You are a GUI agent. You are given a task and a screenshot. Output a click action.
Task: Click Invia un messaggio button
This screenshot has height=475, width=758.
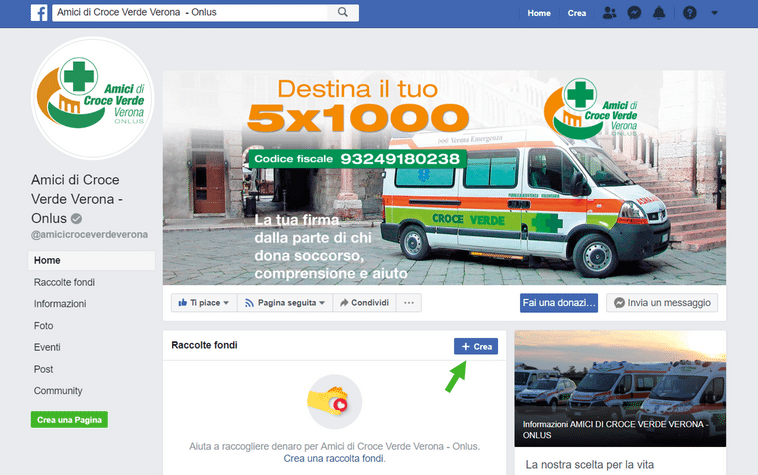pos(662,303)
